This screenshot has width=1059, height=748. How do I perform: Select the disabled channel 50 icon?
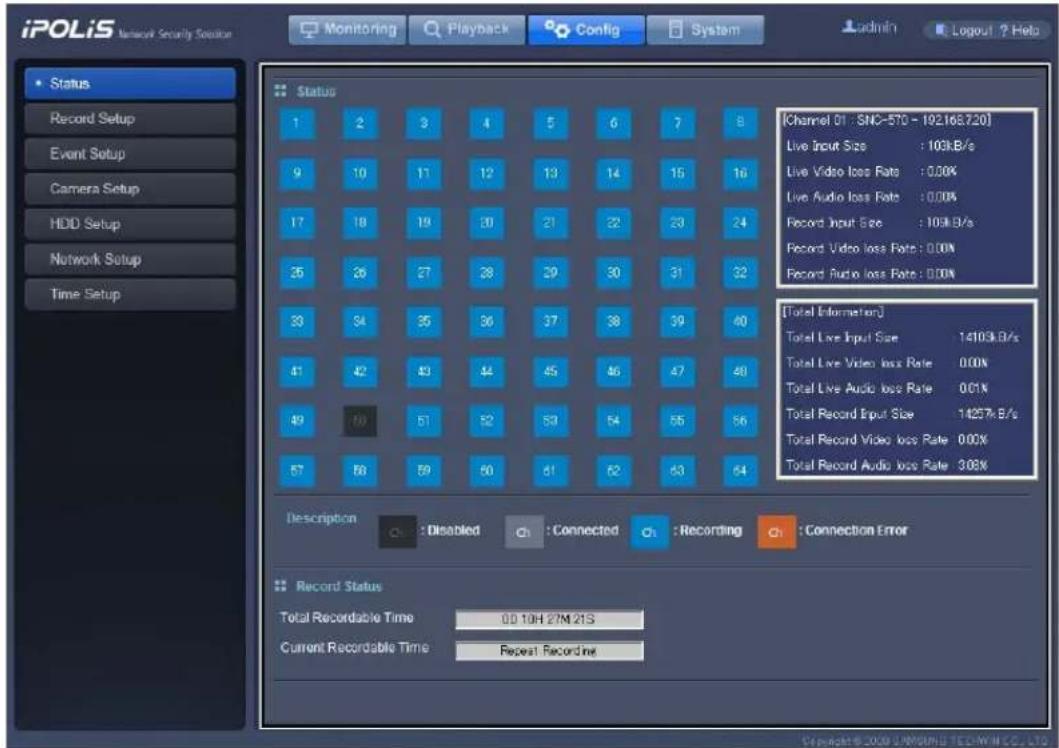pos(359,421)
